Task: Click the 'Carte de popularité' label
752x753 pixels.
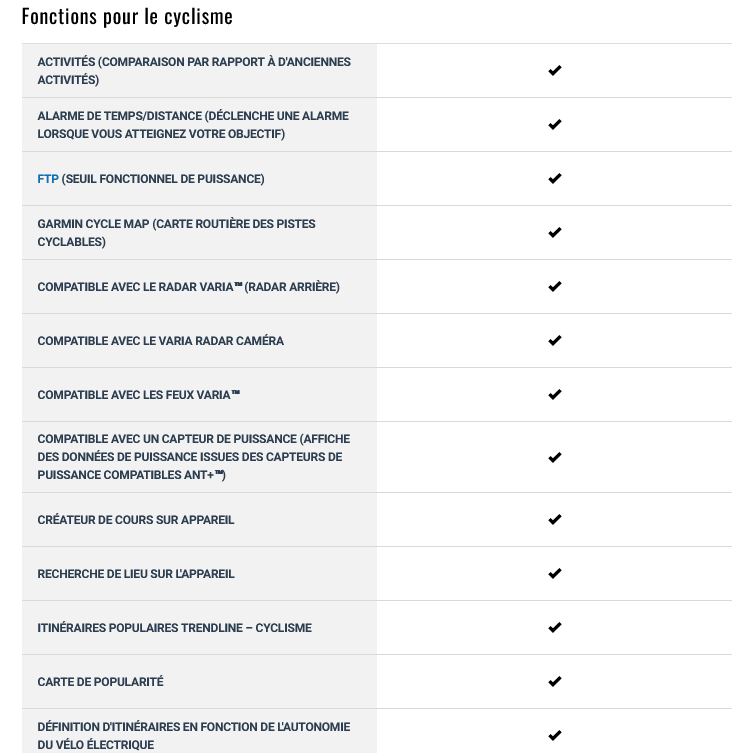Action: pyautogui.click(x=100, y=682)
